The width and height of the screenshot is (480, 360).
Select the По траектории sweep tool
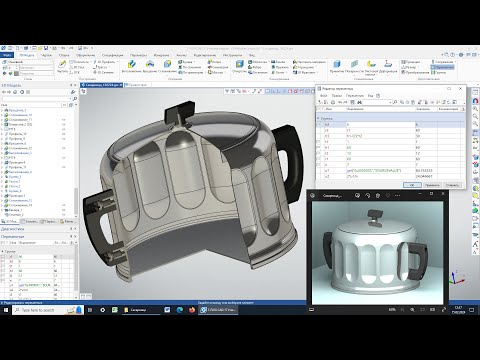pyautogui.click(x=191, y=72)
